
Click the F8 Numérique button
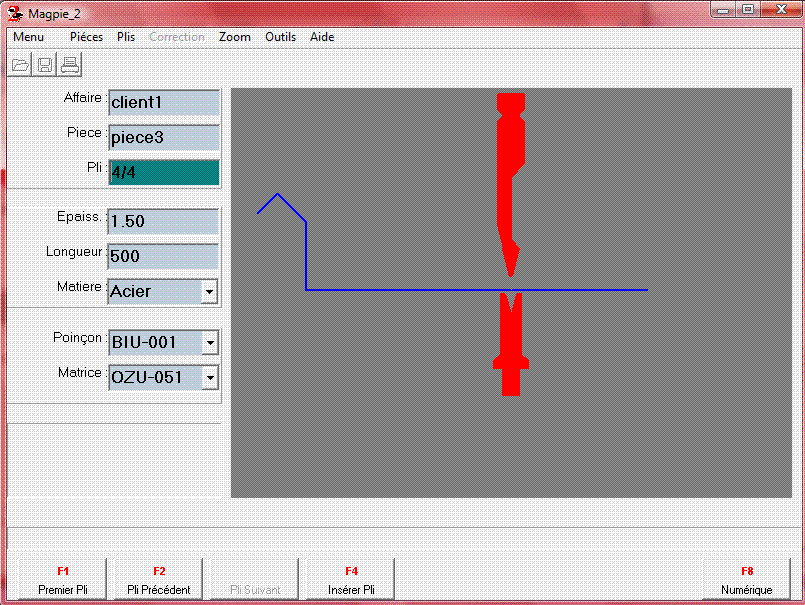[746, 579]
